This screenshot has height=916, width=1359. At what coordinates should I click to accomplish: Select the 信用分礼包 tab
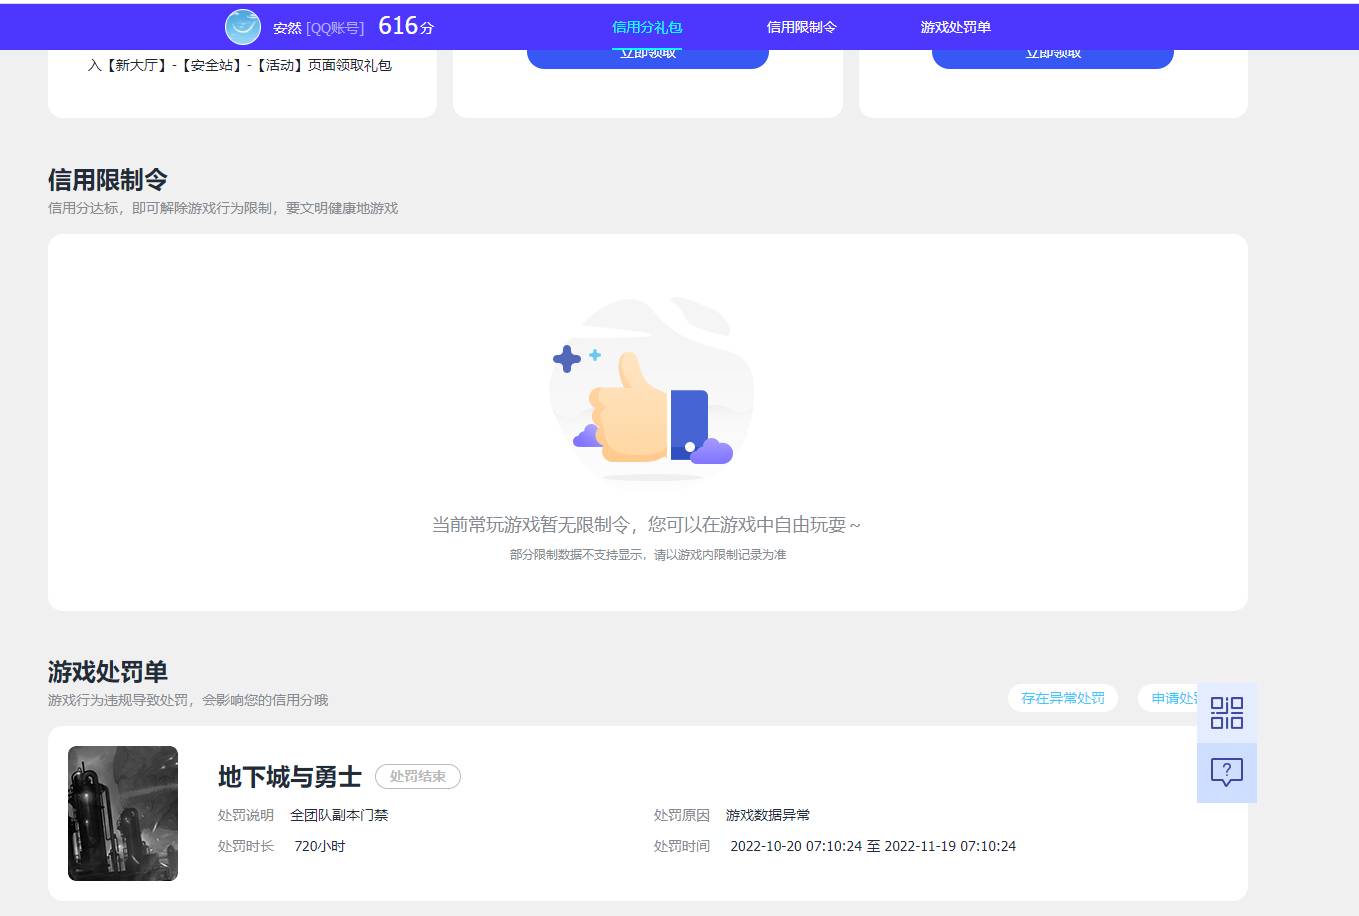[646, 27]
